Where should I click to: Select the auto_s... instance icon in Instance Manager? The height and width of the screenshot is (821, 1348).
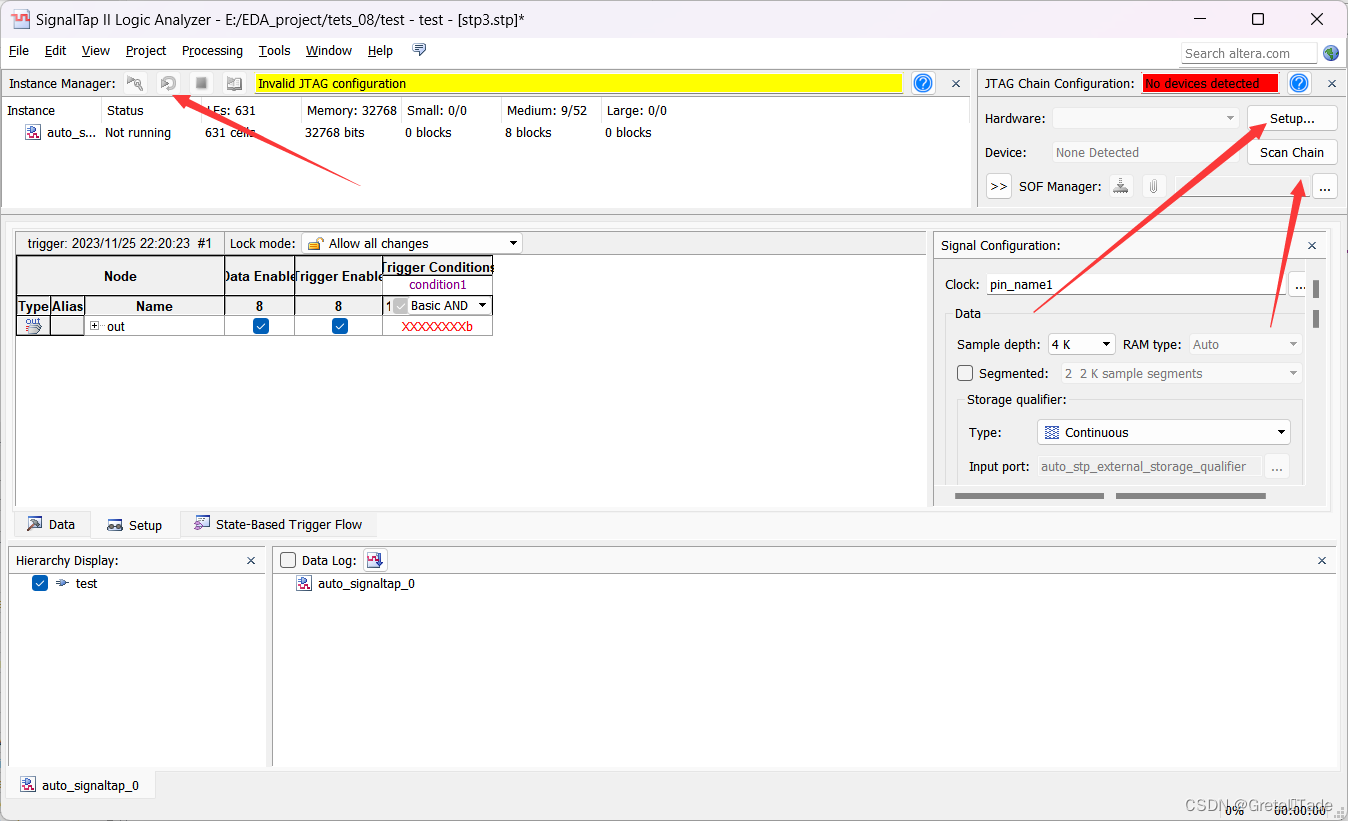[x=33, y=132]
